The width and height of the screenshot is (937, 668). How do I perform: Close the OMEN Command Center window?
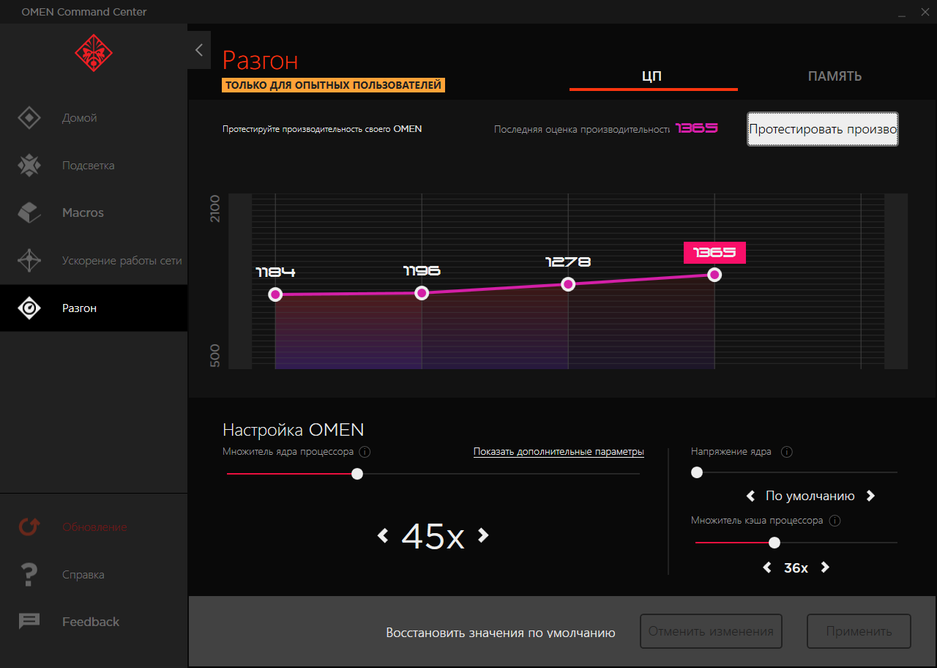925,12
